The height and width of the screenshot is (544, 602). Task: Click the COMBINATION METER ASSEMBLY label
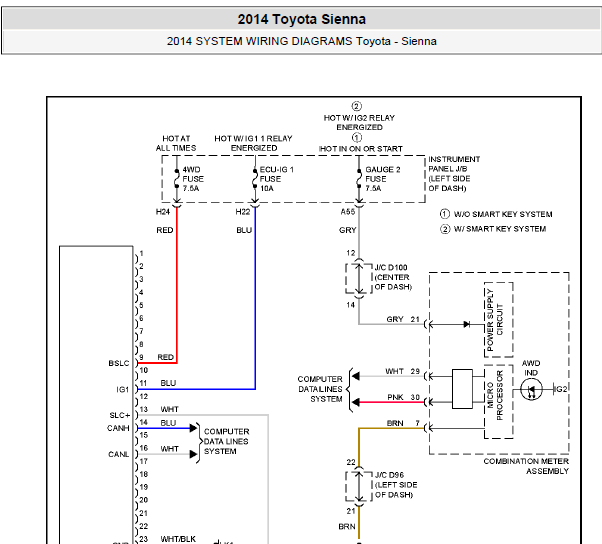pos(526,466)
